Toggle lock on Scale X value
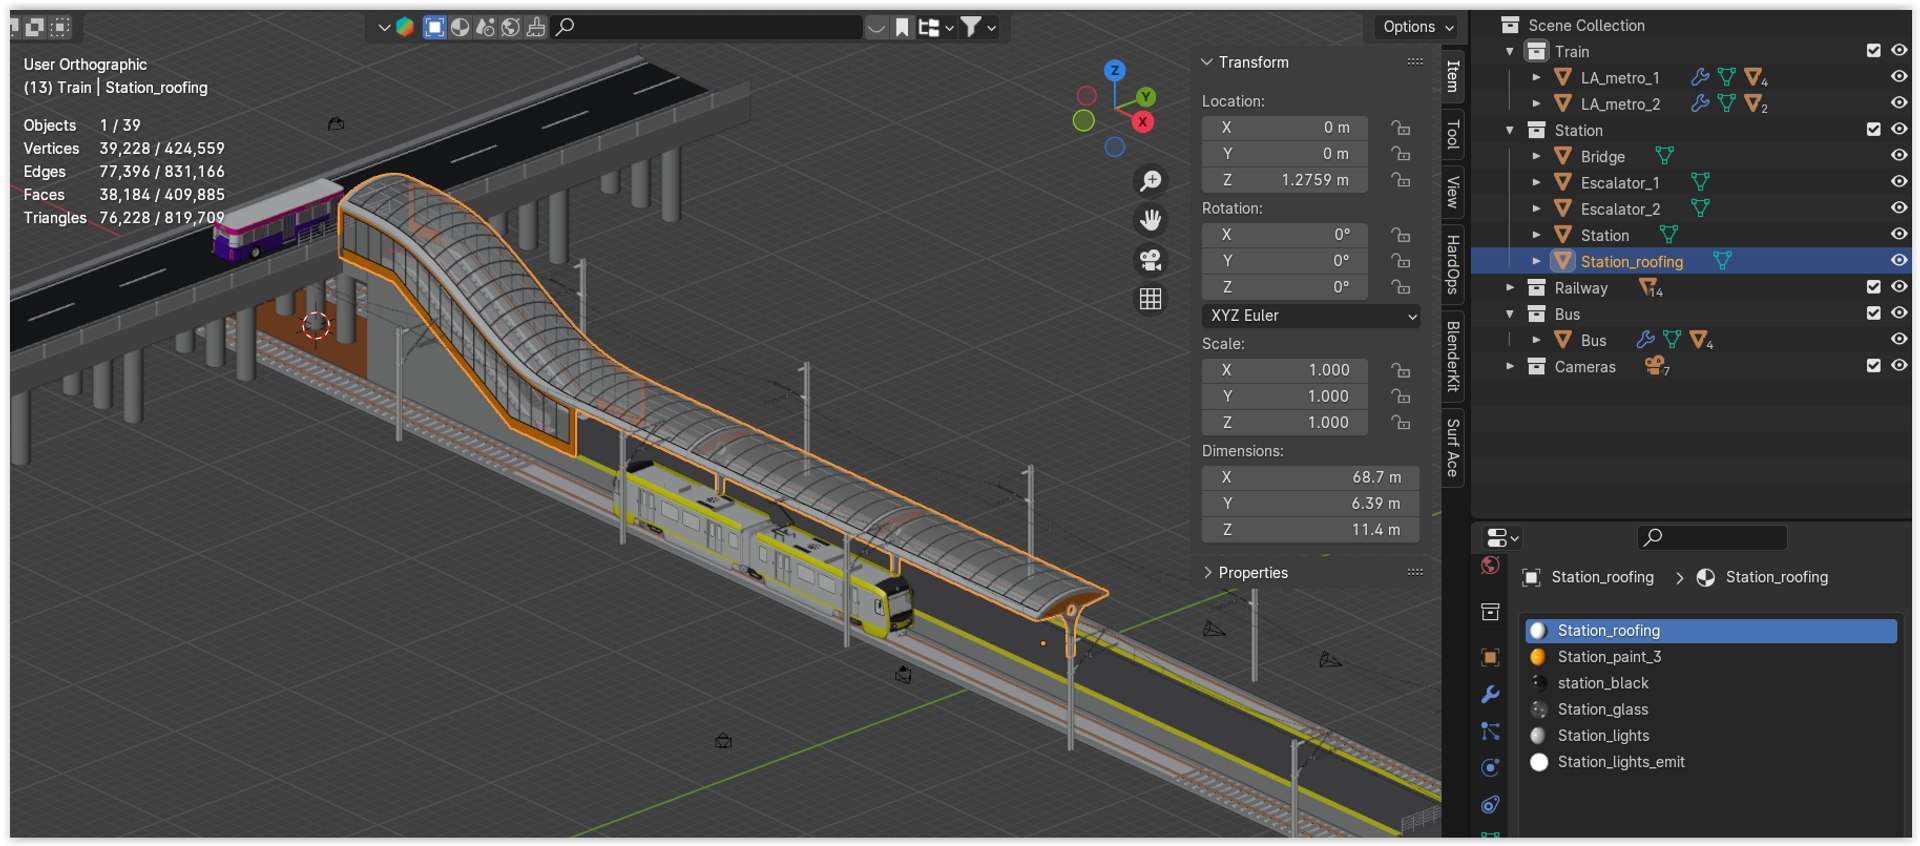This screenshot has width=1920, height=846. point(1401,370)
